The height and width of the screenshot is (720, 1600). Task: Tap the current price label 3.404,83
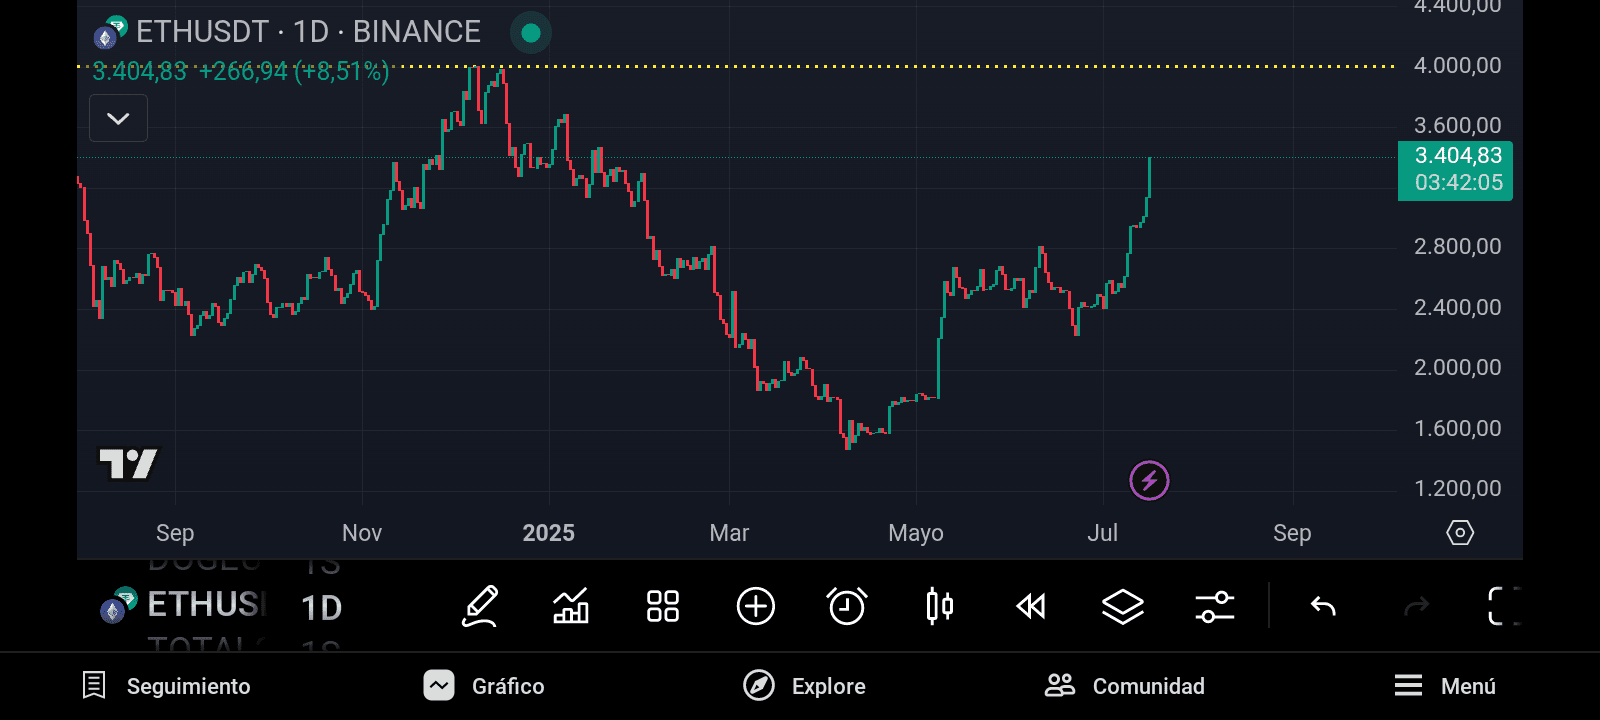[1455, 169]
